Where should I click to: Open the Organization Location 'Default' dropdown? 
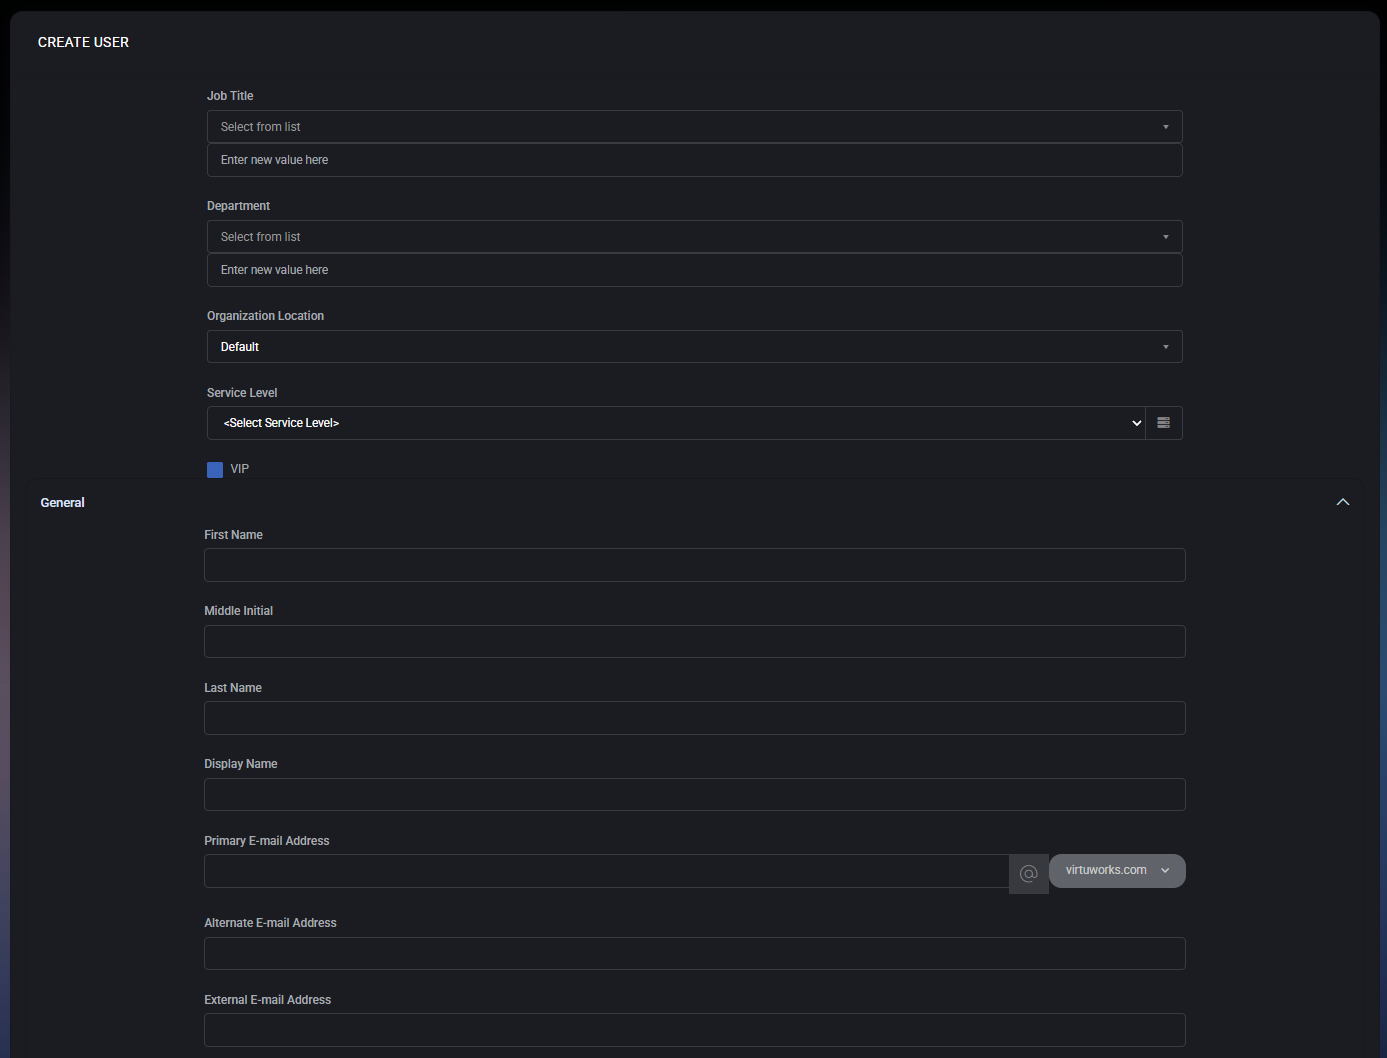(694, 346)
